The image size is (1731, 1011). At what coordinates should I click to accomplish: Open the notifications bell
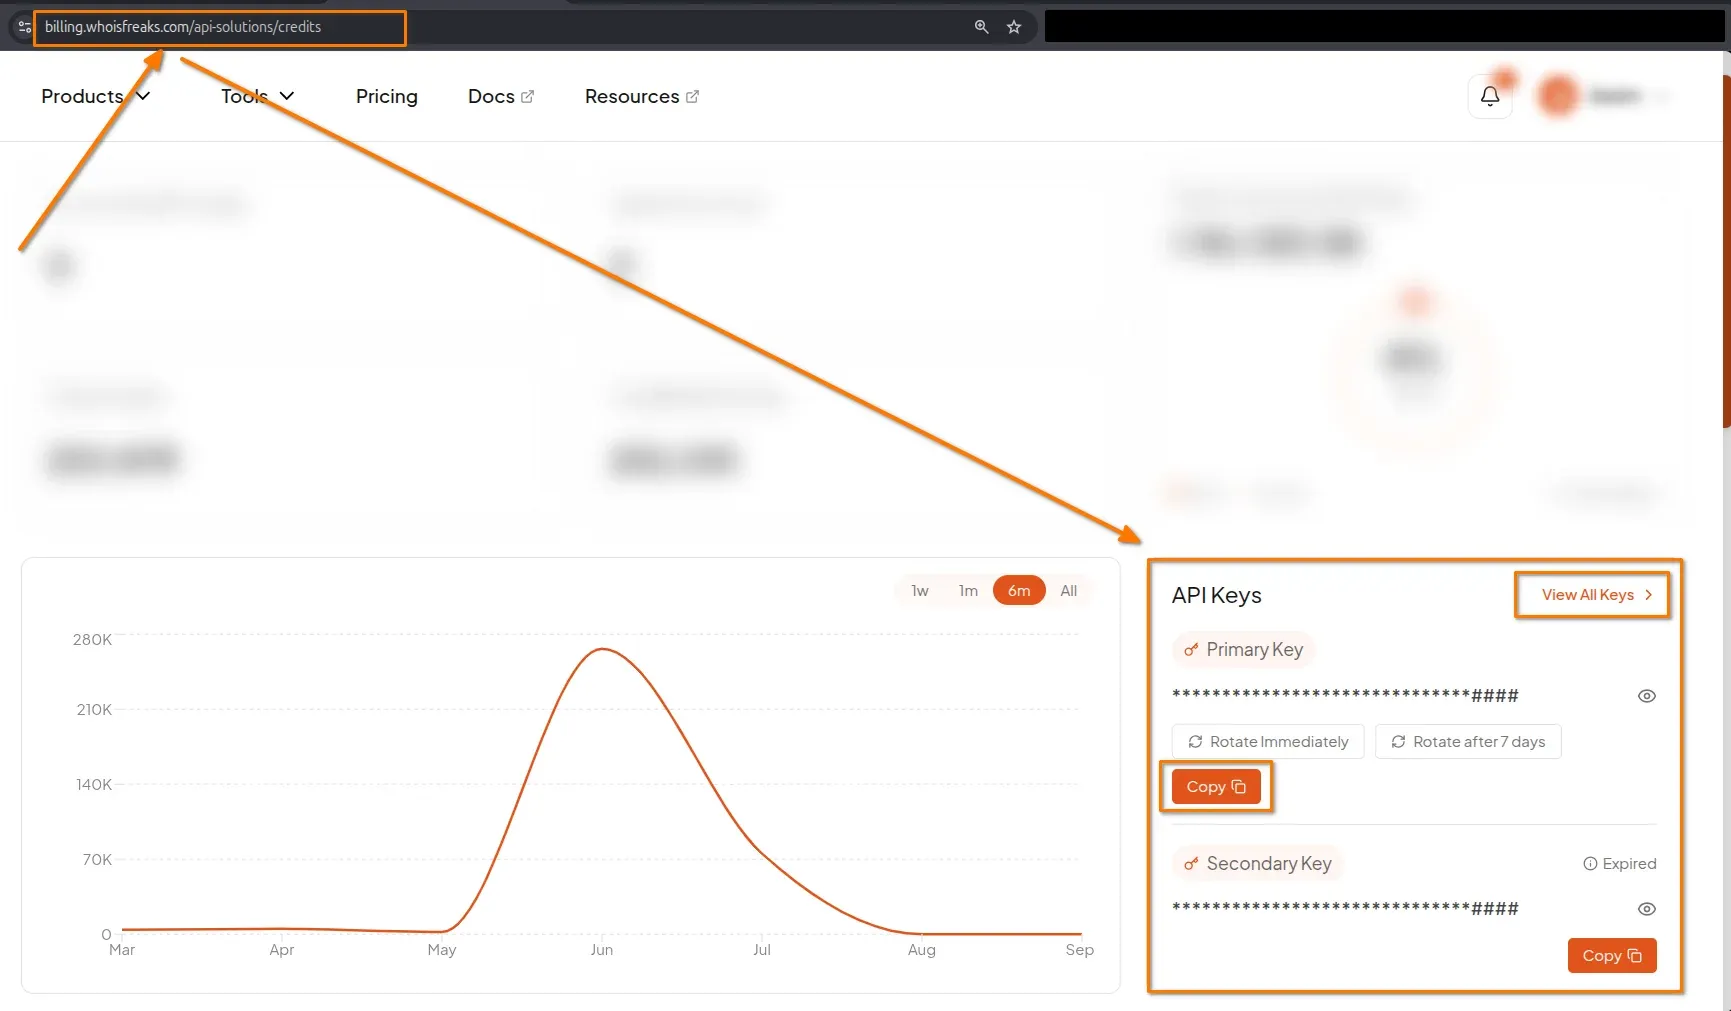(1490, 96)
